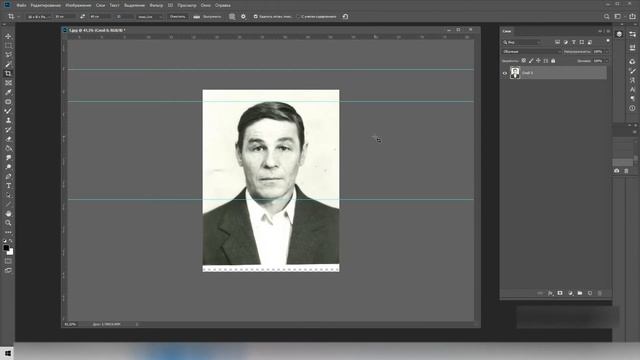Select the Move tool
Screen dimensions: 640x360
8,36
